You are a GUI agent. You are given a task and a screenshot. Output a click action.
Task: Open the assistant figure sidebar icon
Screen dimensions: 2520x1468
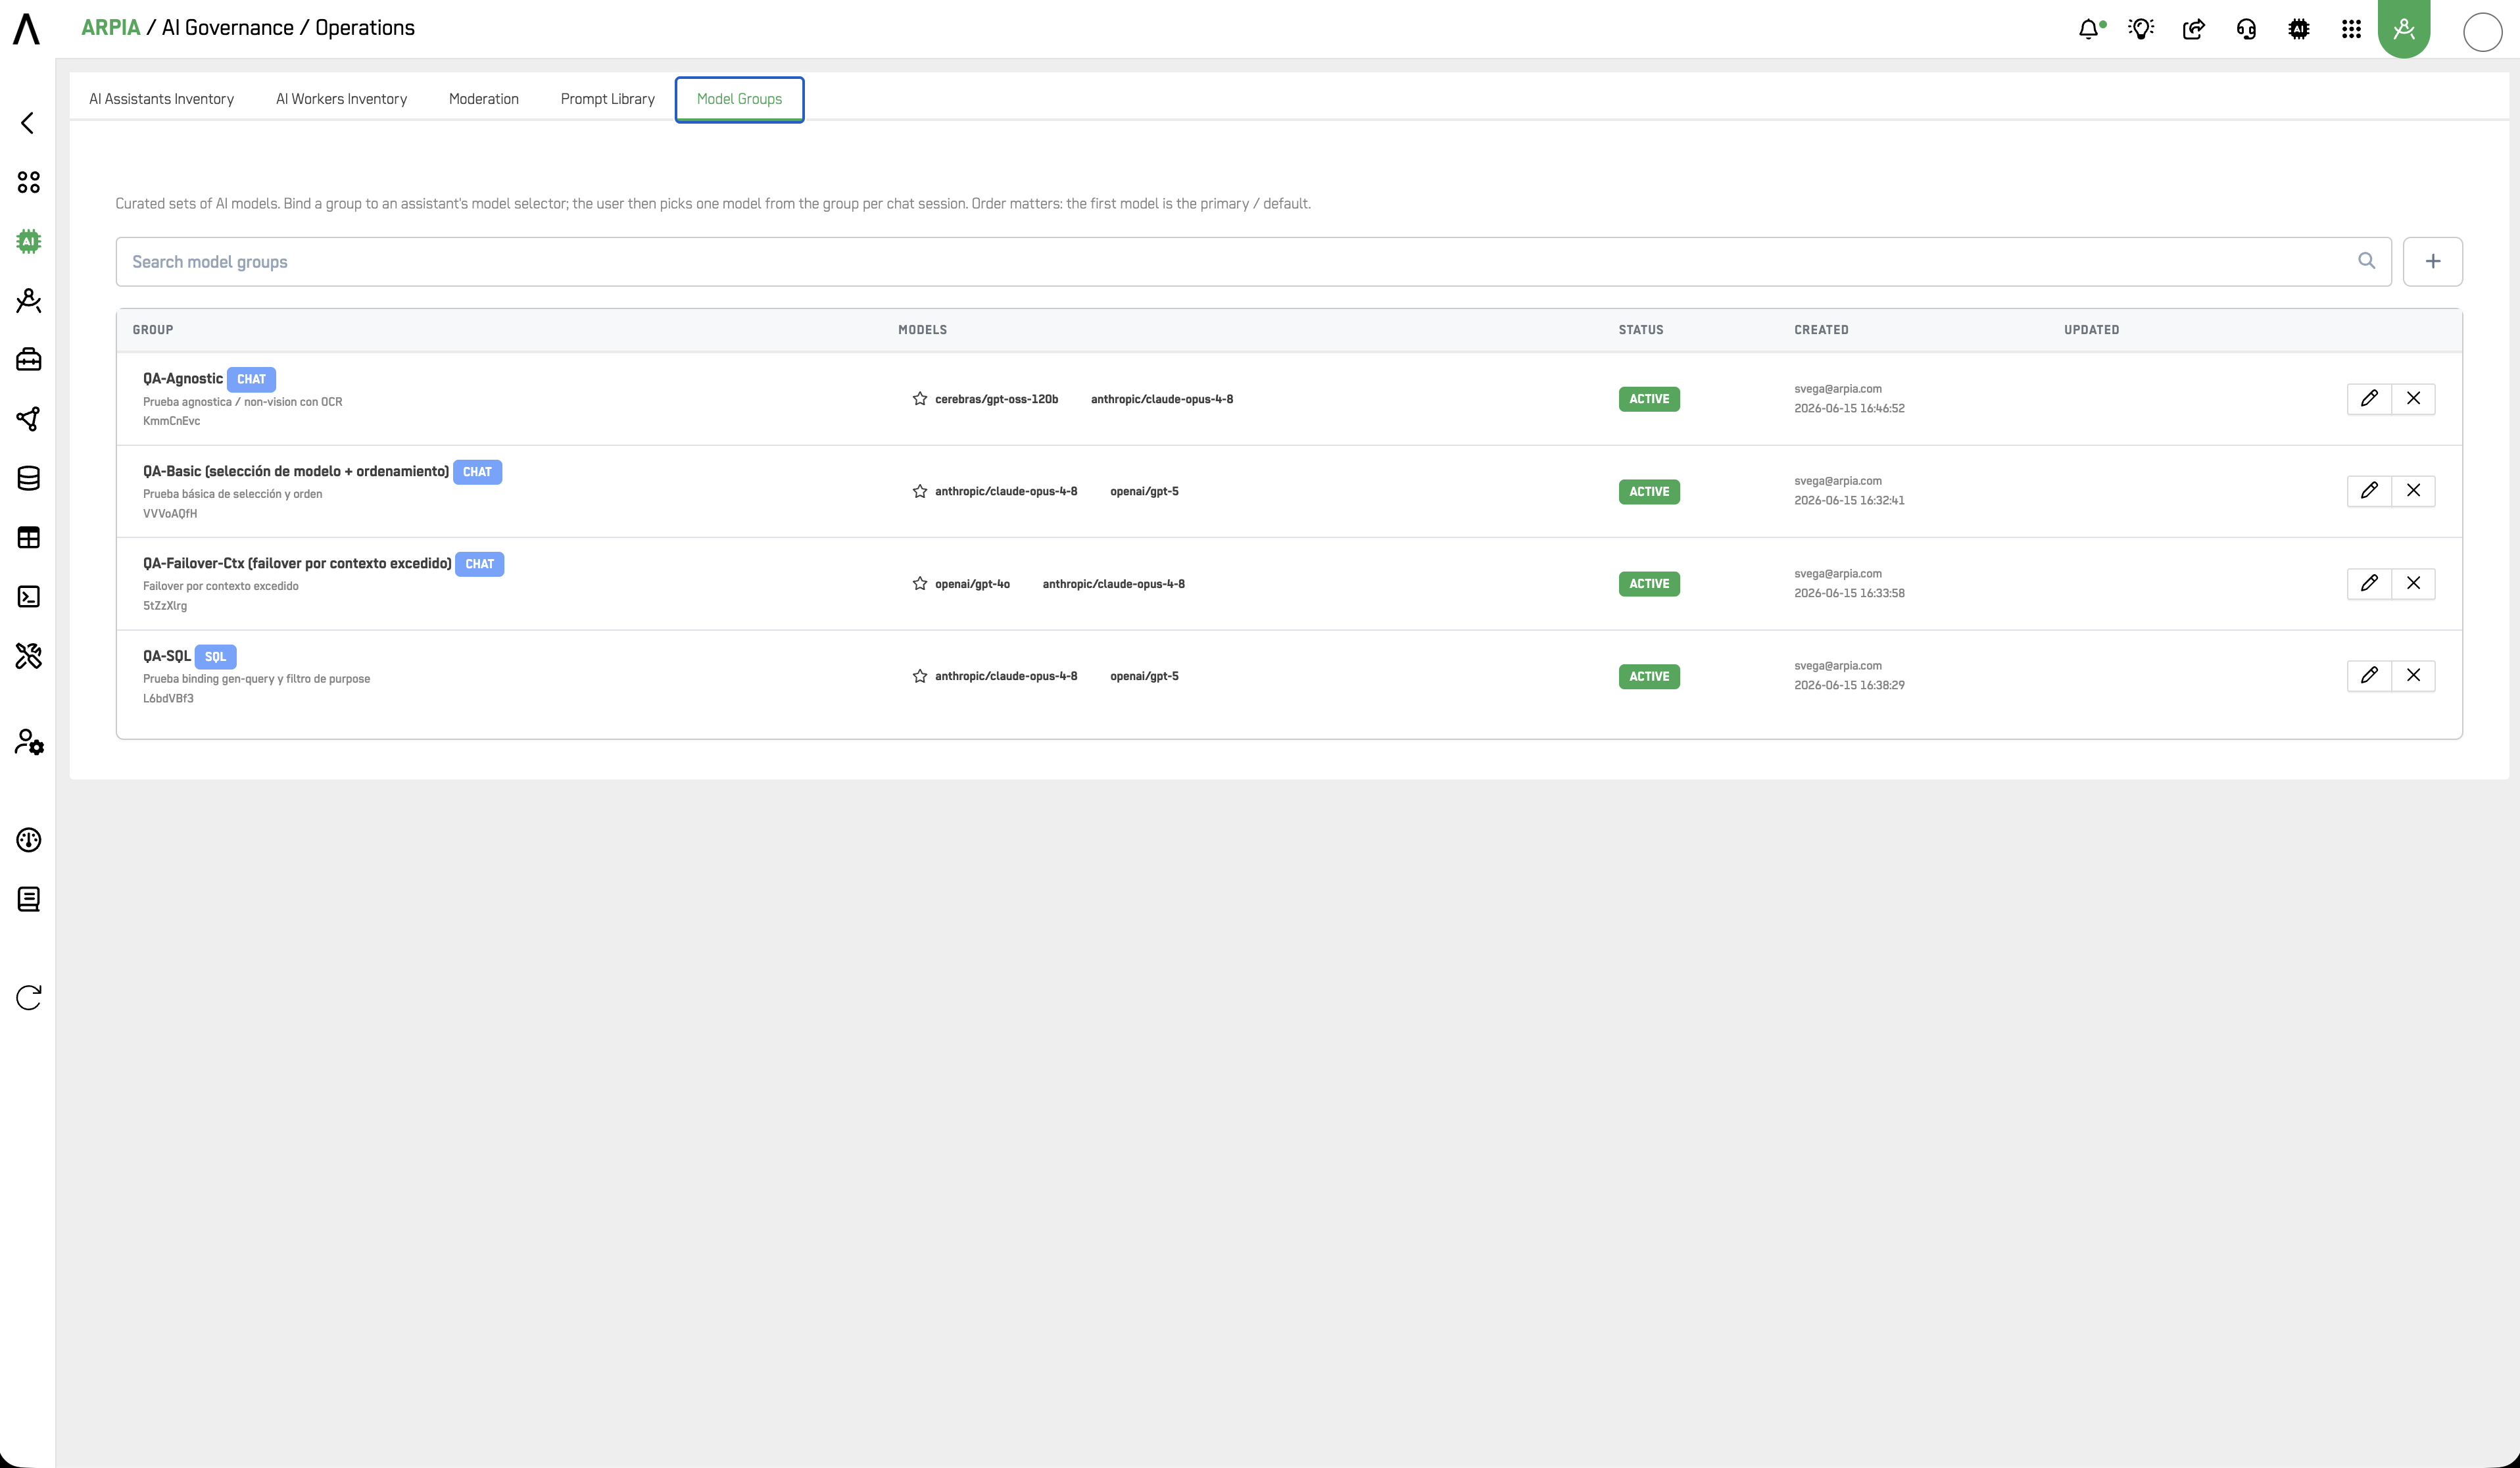click(x=29, y=300)
